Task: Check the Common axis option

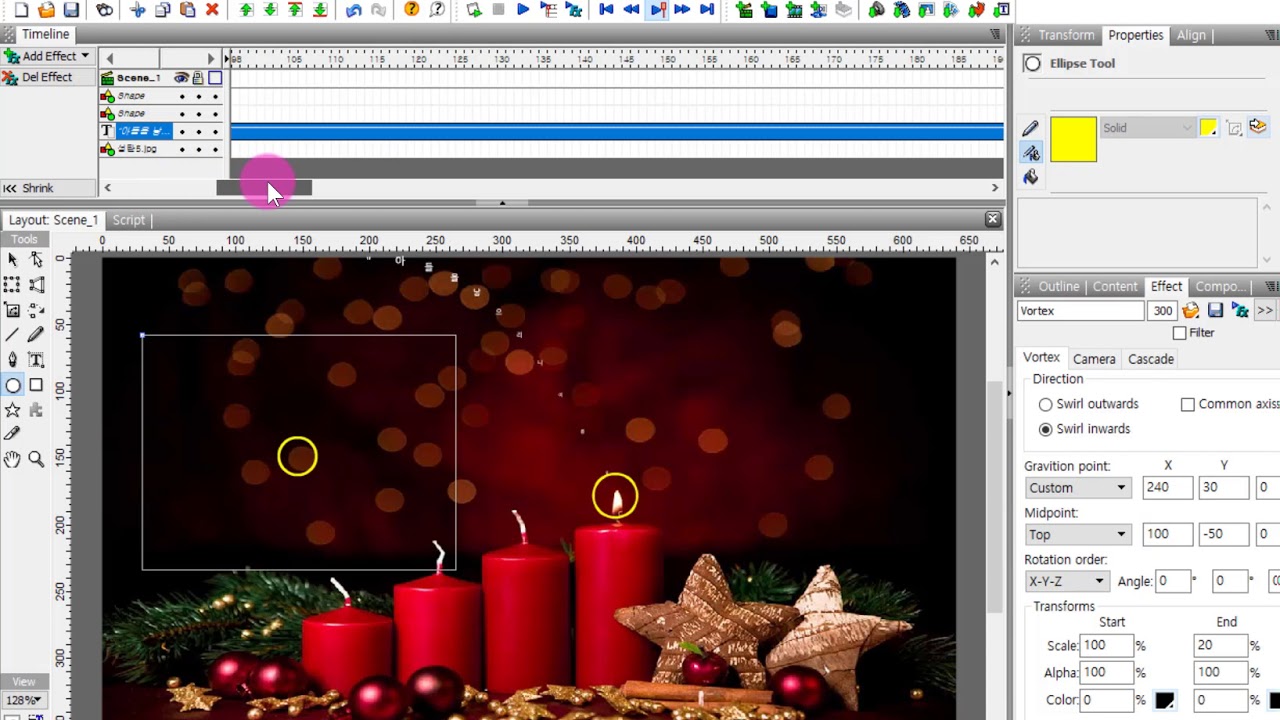Action: point(1188,404)
